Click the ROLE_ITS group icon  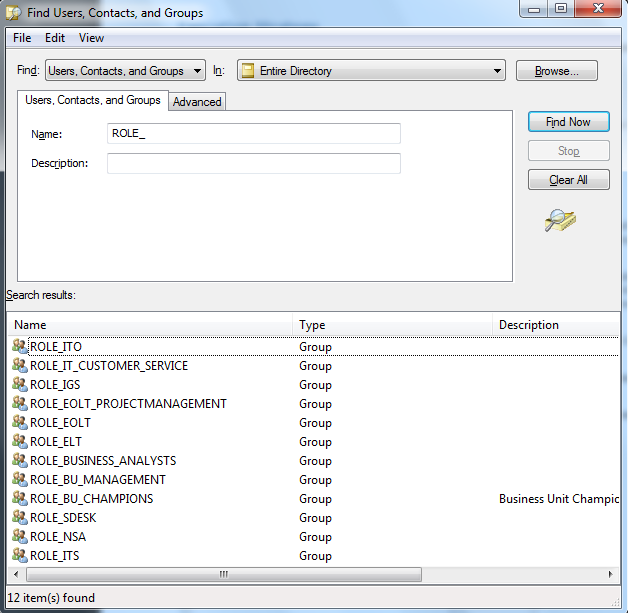pos(19,555)
